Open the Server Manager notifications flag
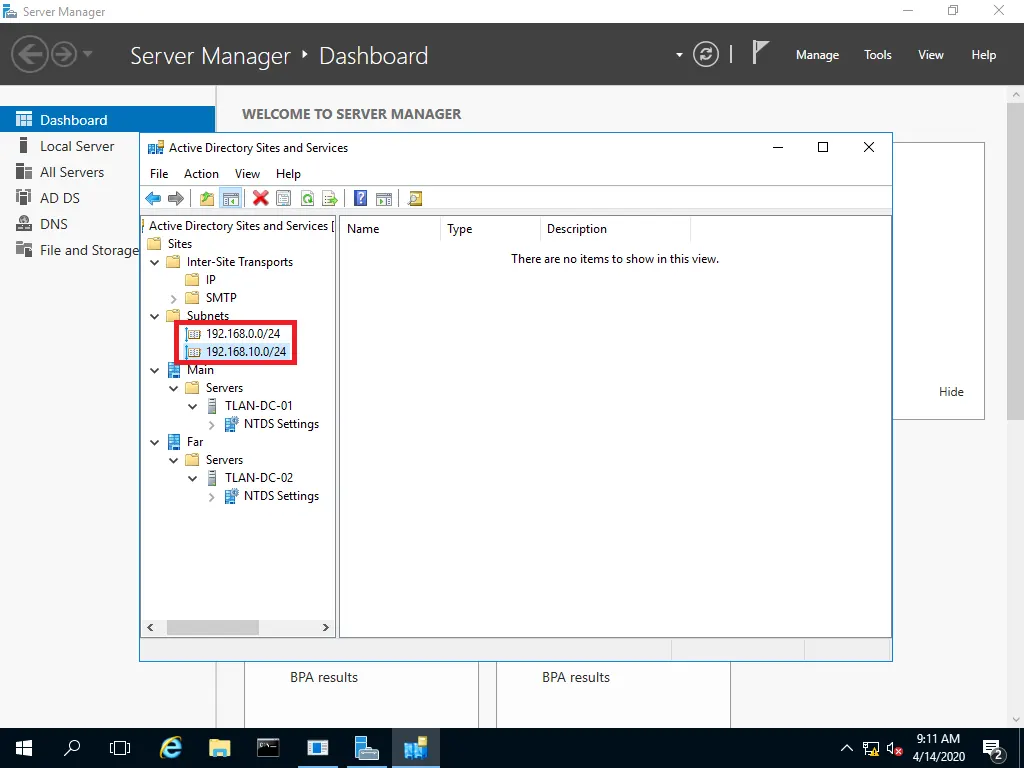The width and height of the screenshot is (1024, 768). [x=760, y=53]
